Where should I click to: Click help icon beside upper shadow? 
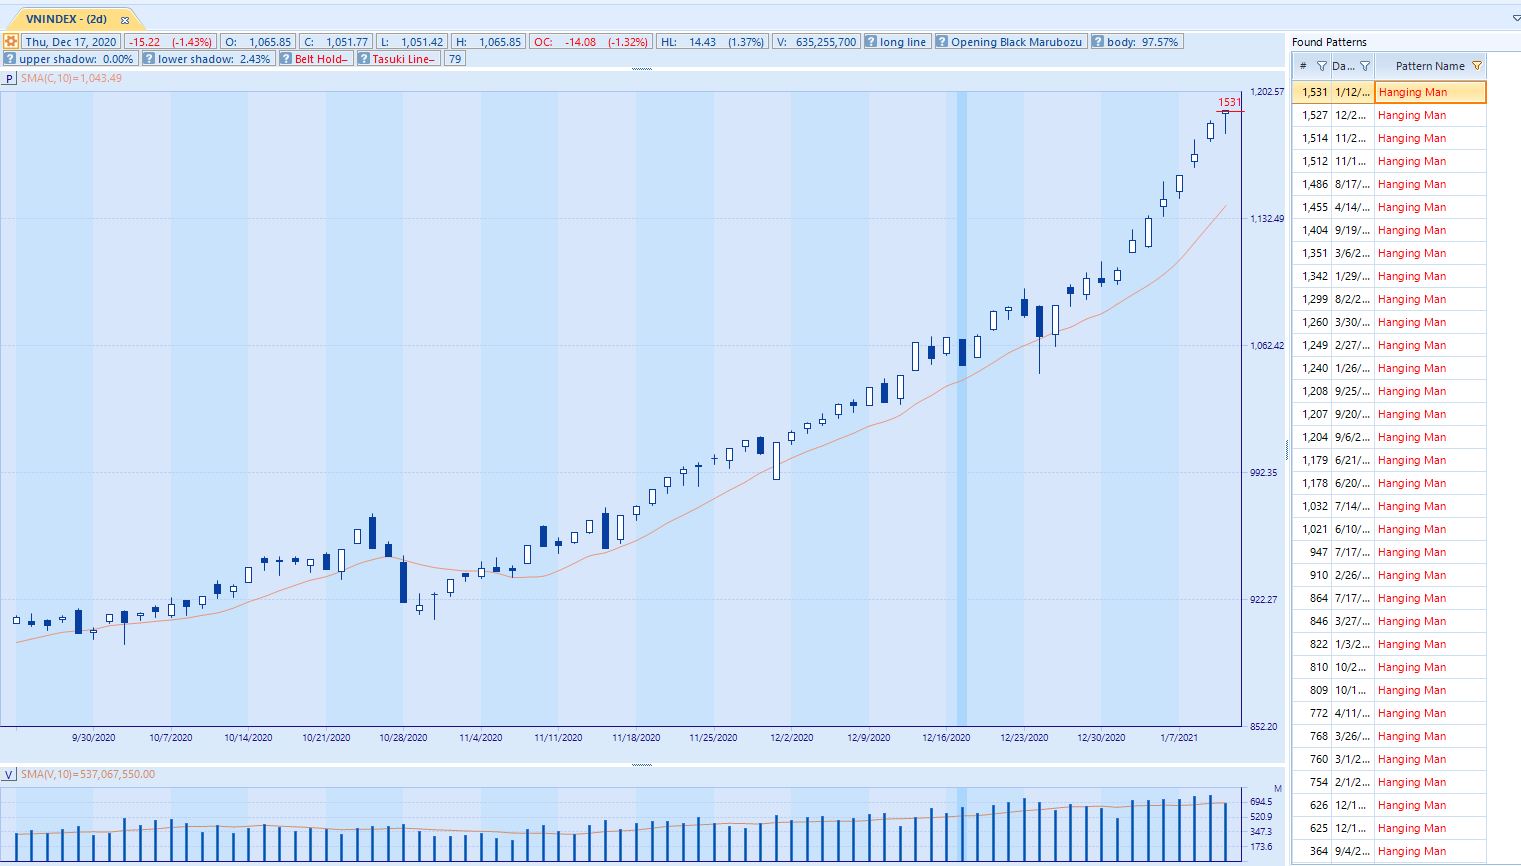click(10, 59)
